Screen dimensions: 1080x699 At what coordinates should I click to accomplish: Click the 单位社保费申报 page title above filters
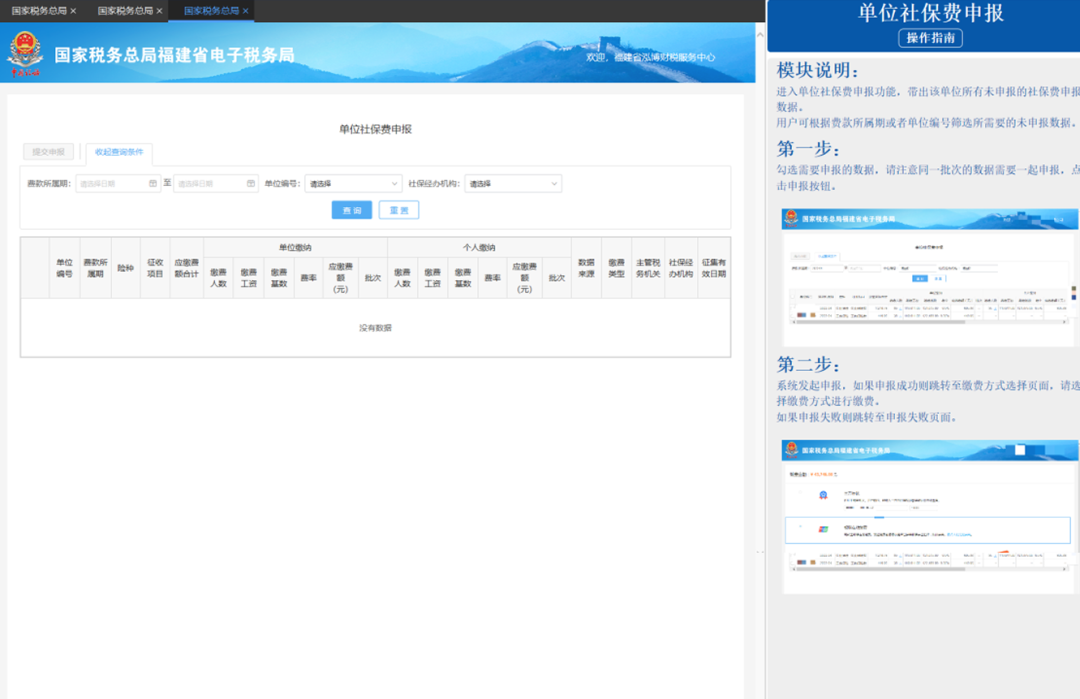tap(375, 129)
